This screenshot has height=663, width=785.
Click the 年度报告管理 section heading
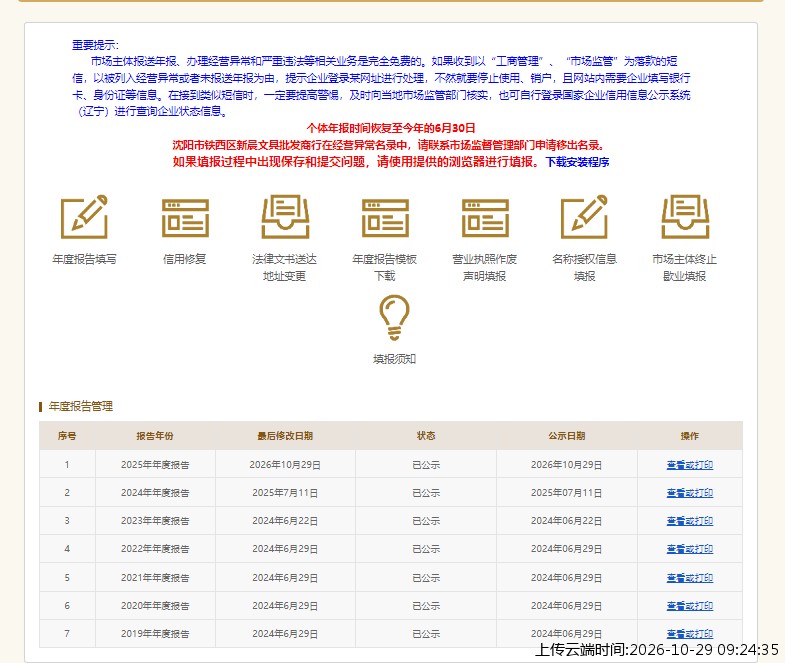click(81, 406)
